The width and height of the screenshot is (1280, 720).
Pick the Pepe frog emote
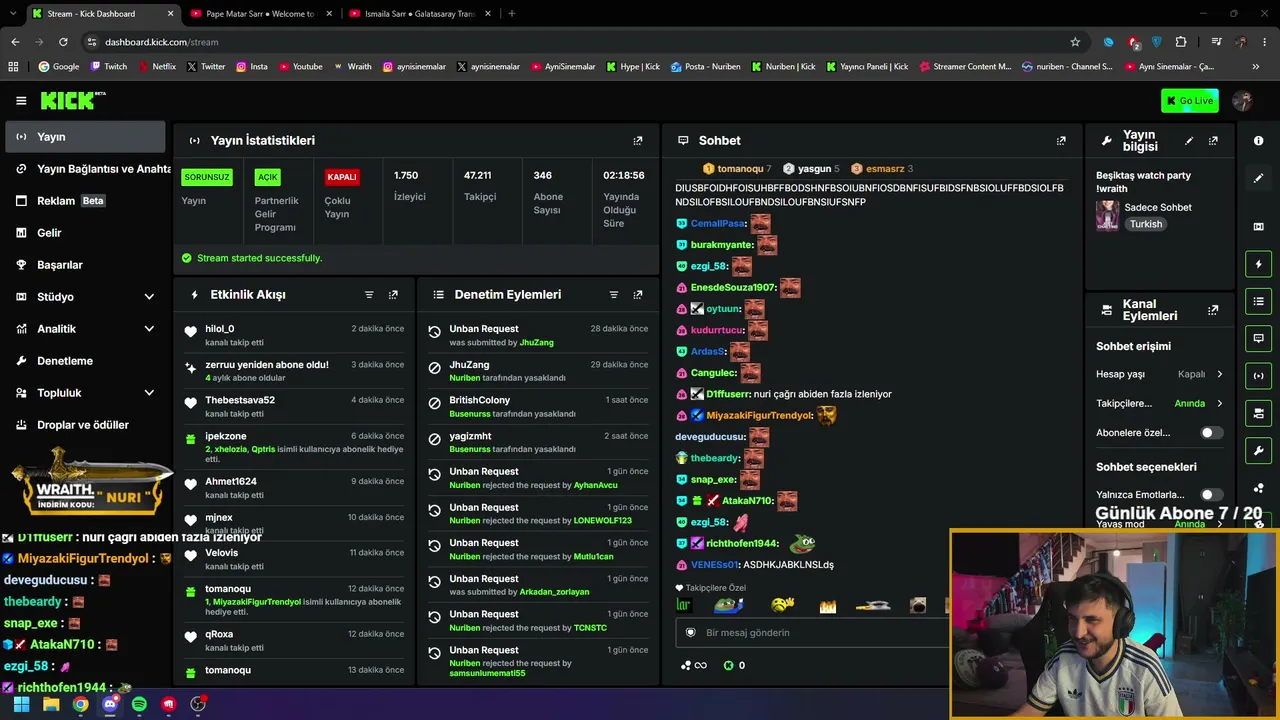[x=728, y=605]
